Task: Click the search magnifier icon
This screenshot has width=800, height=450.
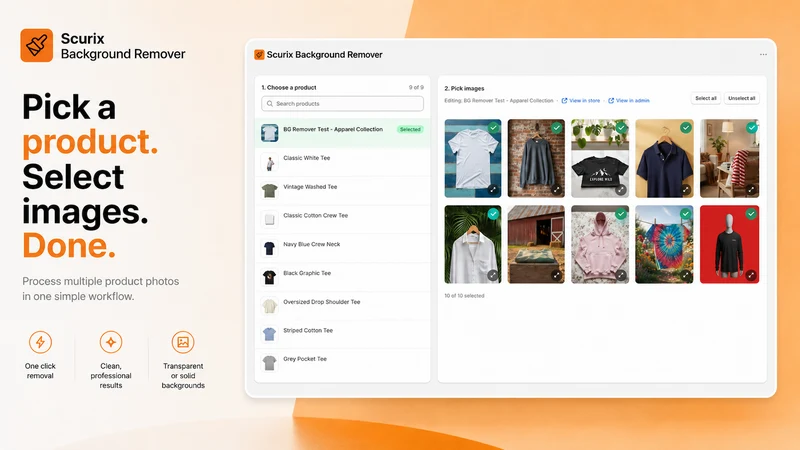Action: [x=270, y=104]
